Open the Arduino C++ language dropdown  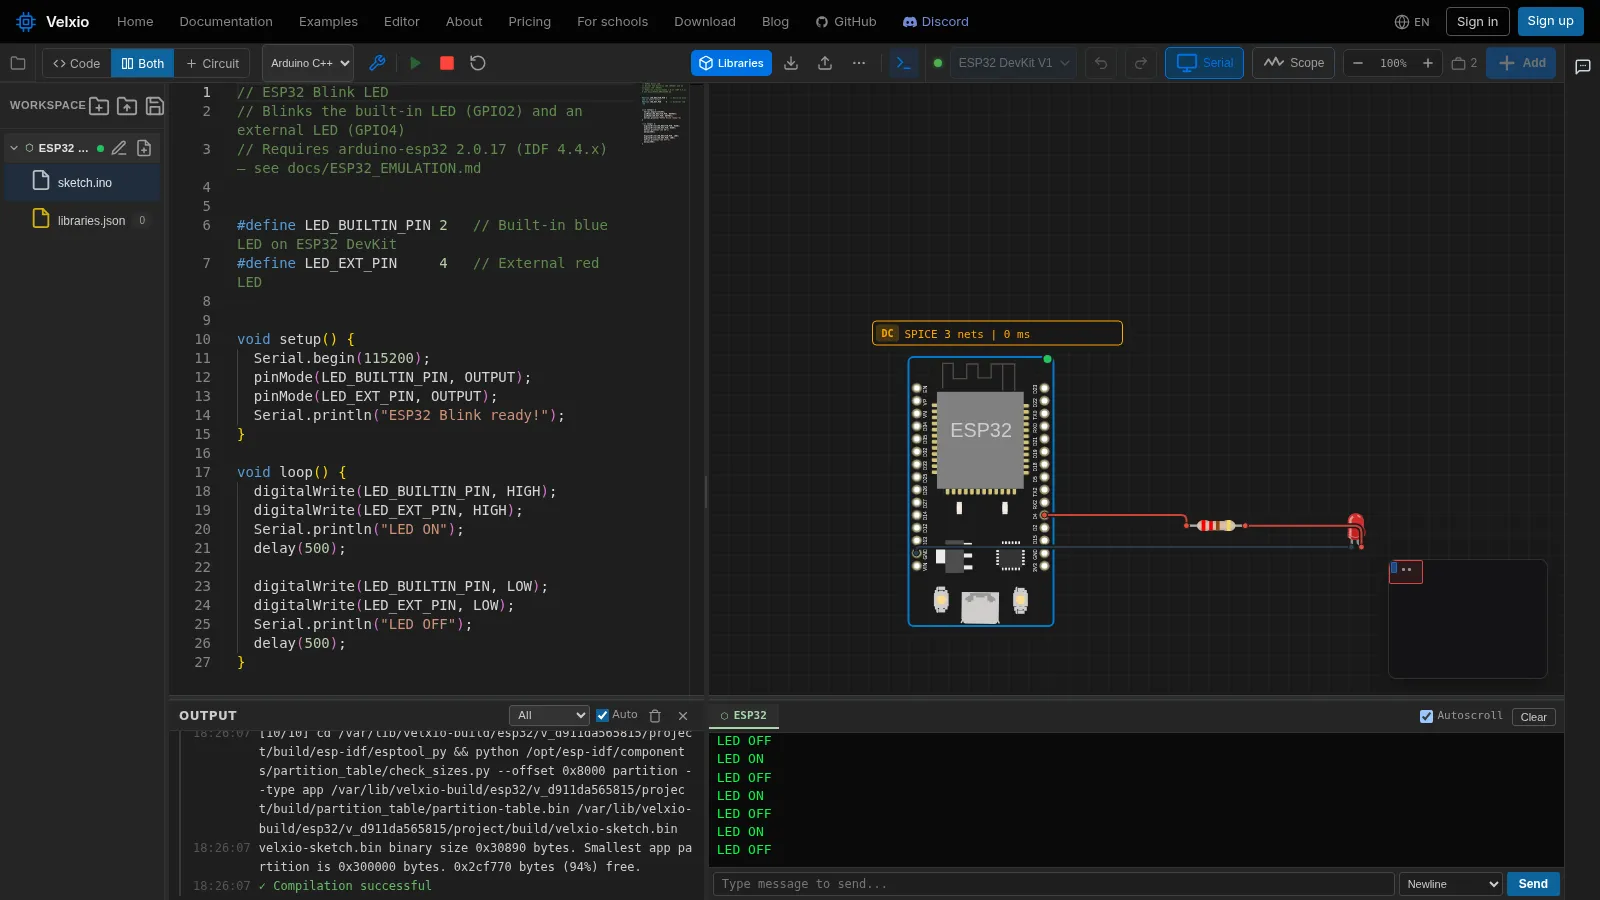pos(308,63)
